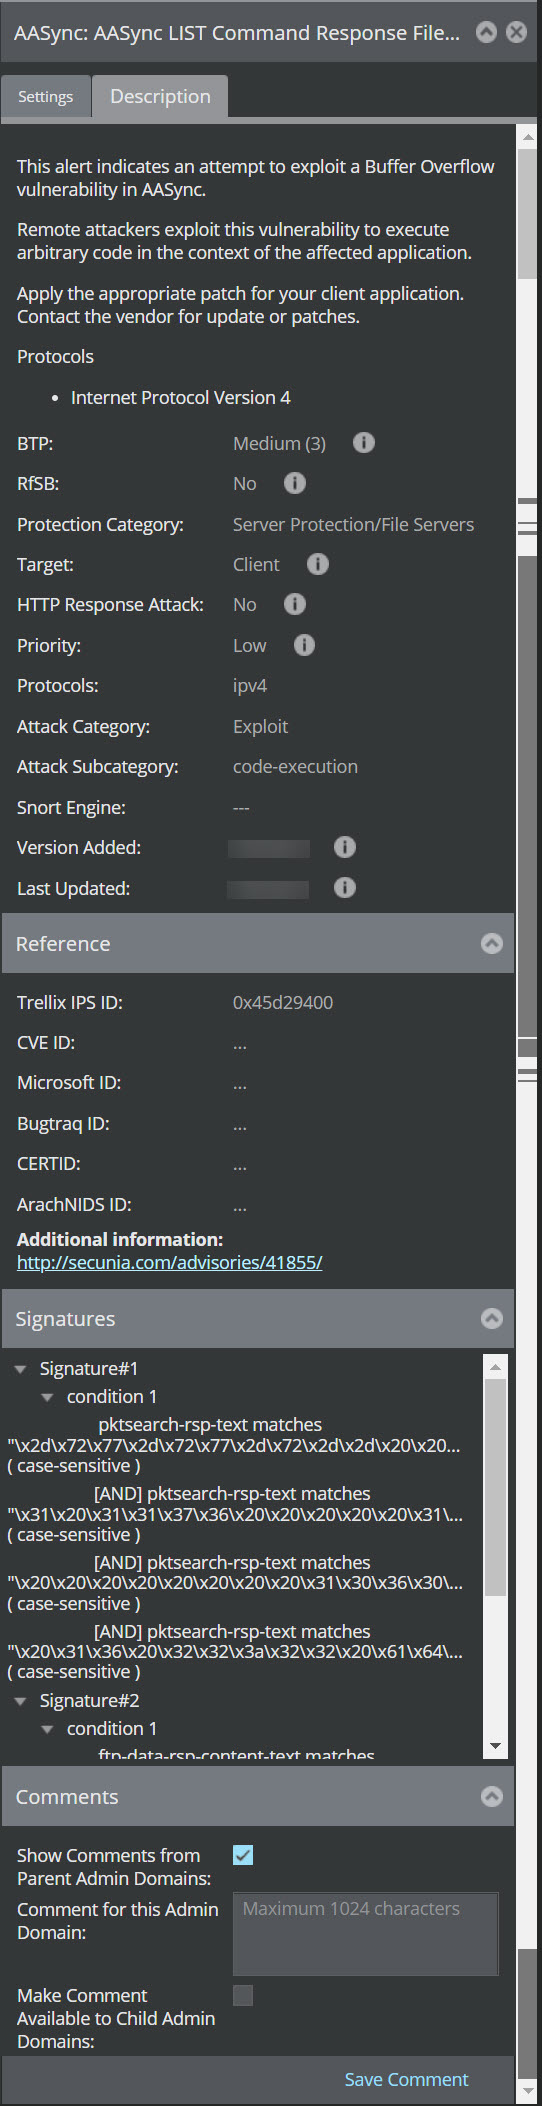Close the AASync alert details panel
The image size is (542, 2106).
tap(517, 32)
